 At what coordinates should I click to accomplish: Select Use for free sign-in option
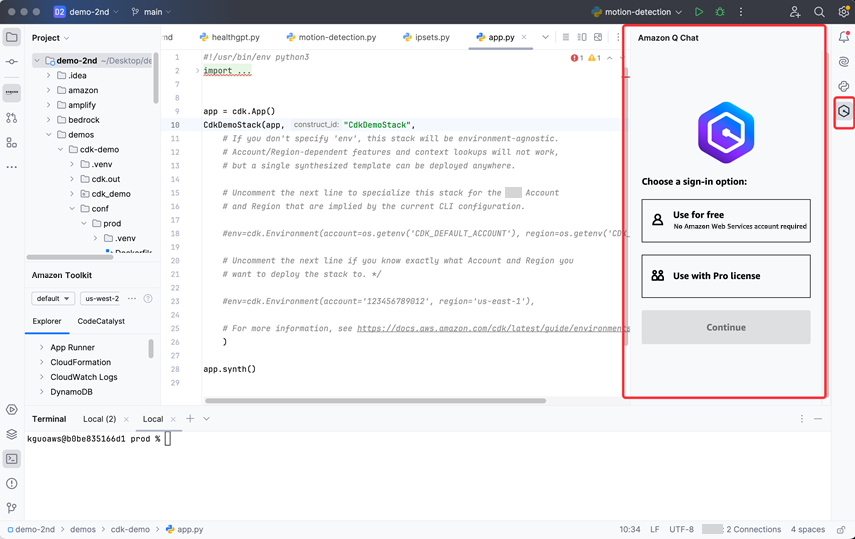click(x=726, y=220)
